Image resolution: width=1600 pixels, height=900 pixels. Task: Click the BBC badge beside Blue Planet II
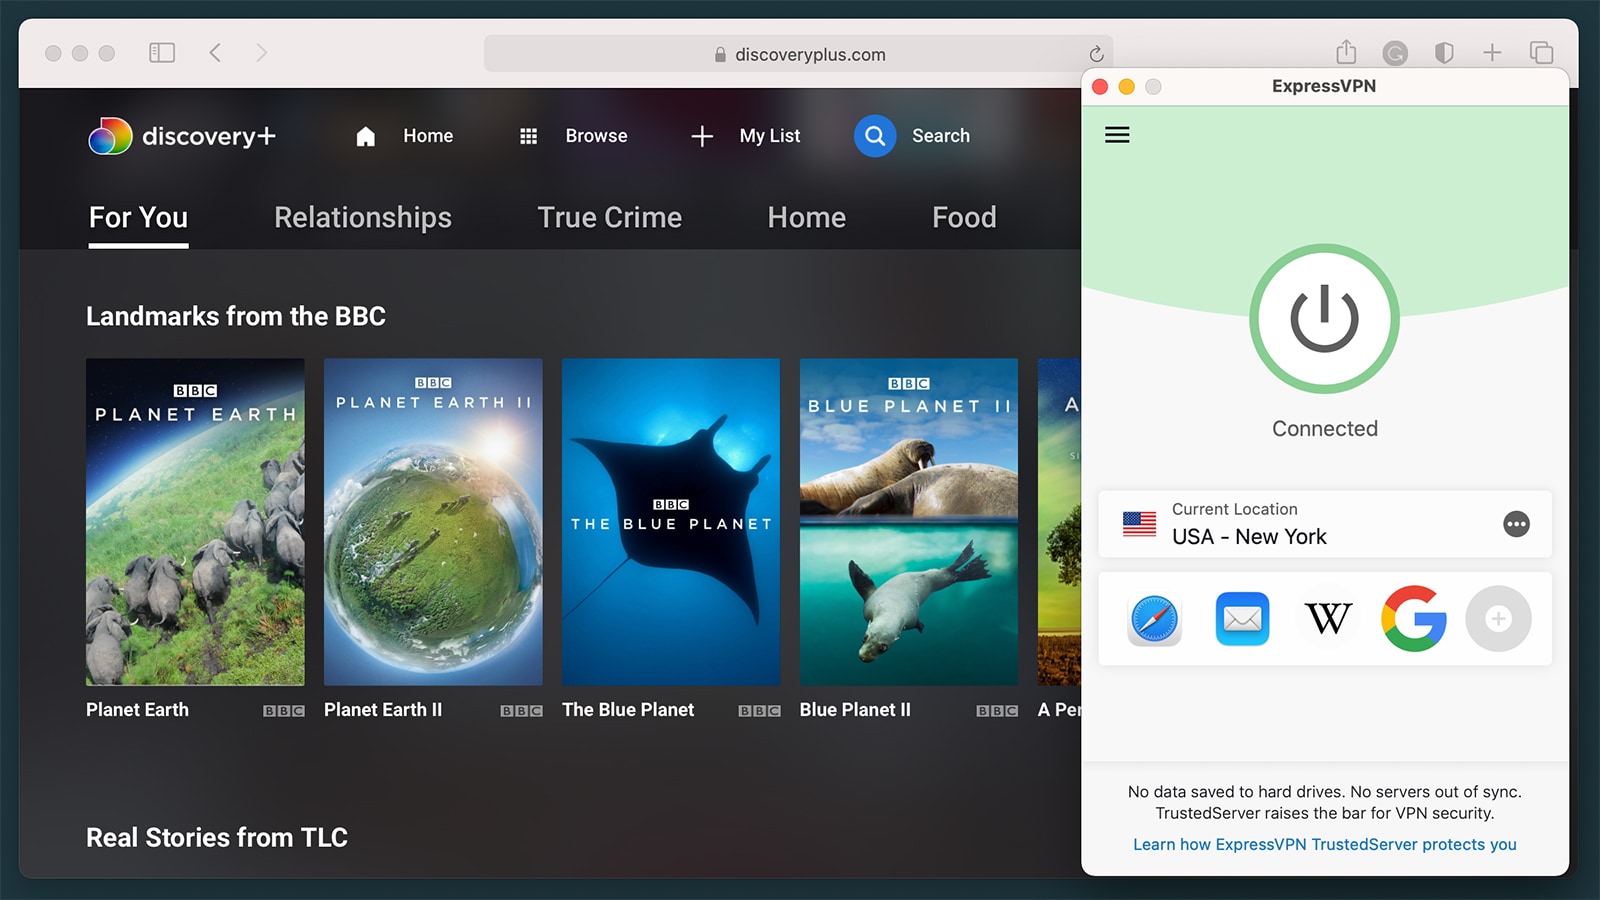coord(997,711)
